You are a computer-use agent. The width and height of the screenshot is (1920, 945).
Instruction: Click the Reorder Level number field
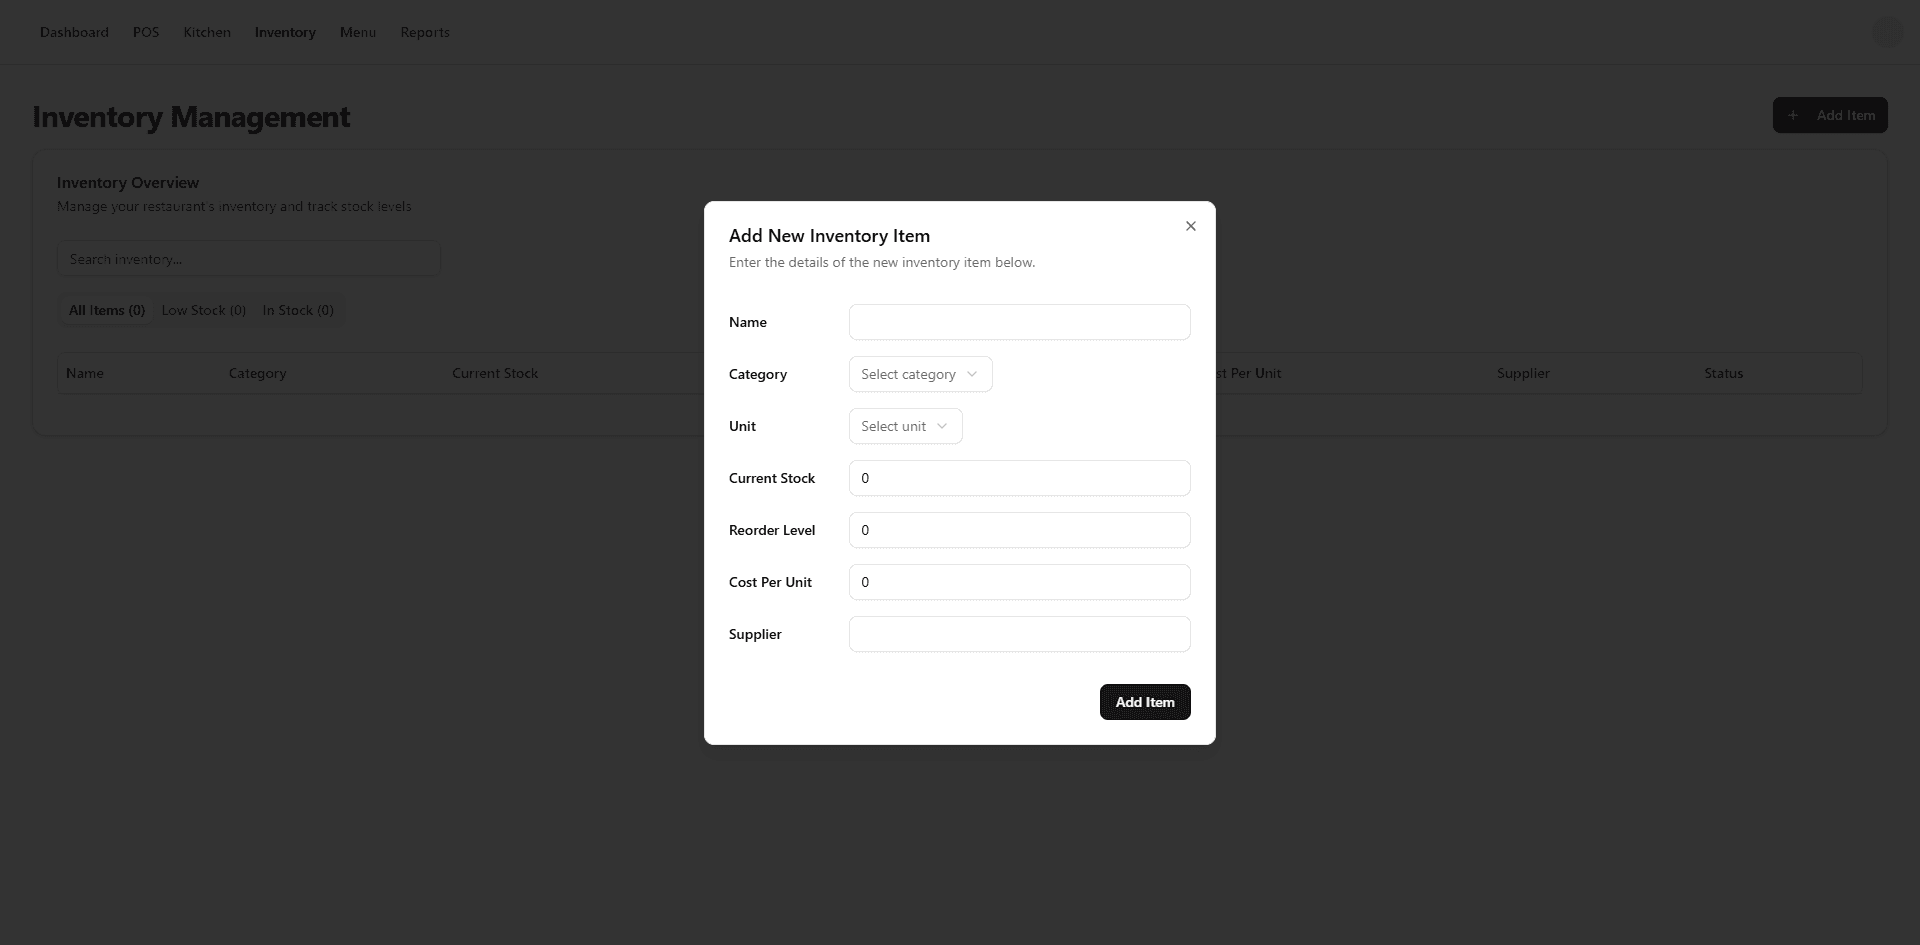[x=1019, y=530]
